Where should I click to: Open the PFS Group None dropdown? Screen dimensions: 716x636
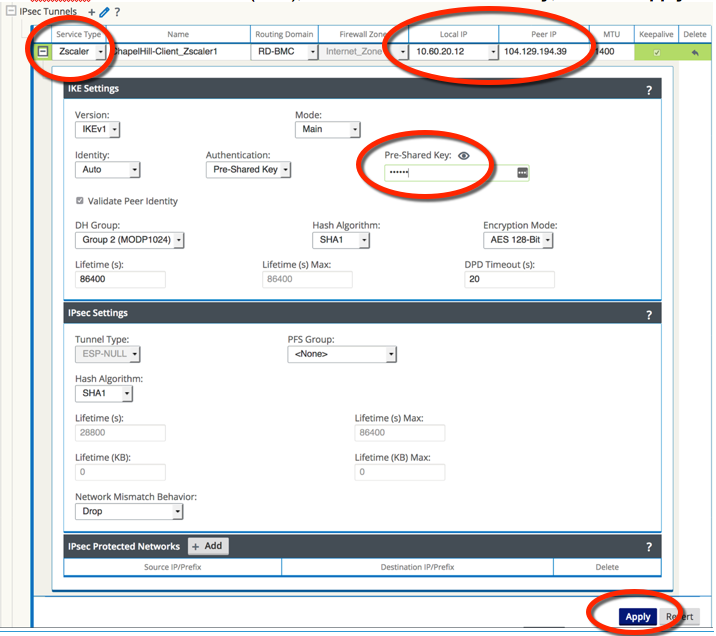[342, 354]
